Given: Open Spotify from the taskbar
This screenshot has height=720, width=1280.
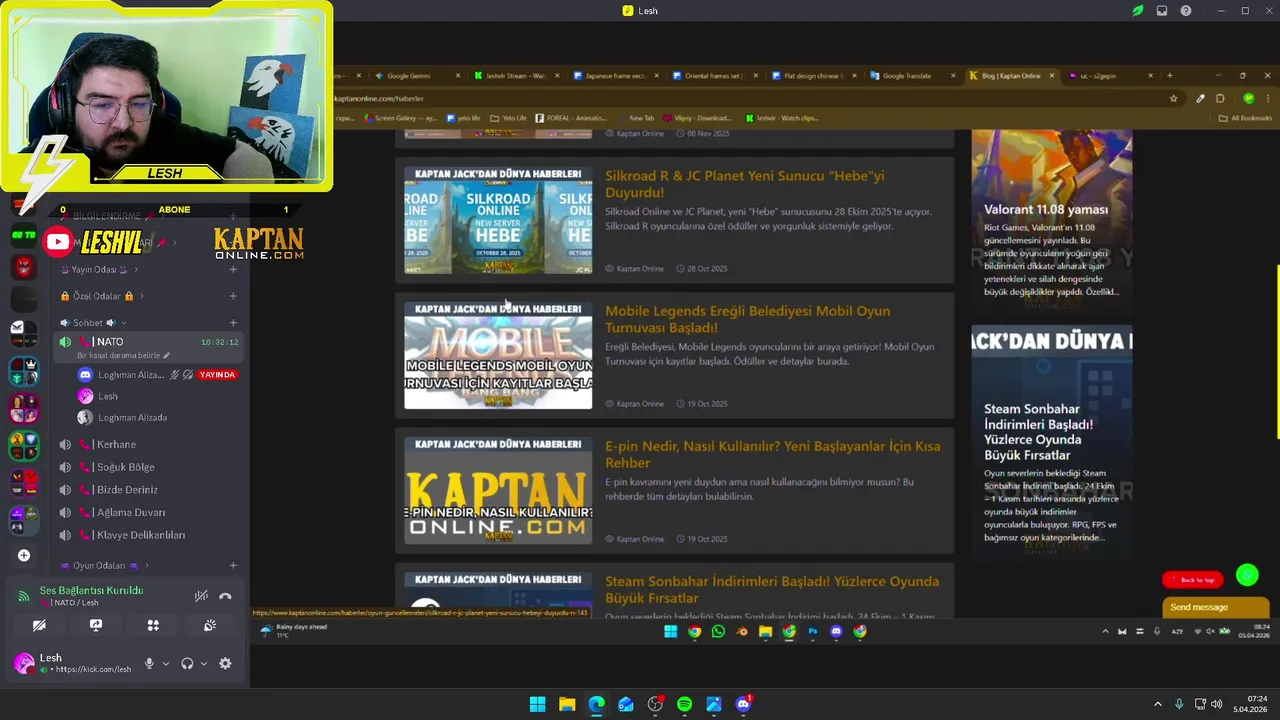Looking at the screenshot, I should [x=684, y=704].
